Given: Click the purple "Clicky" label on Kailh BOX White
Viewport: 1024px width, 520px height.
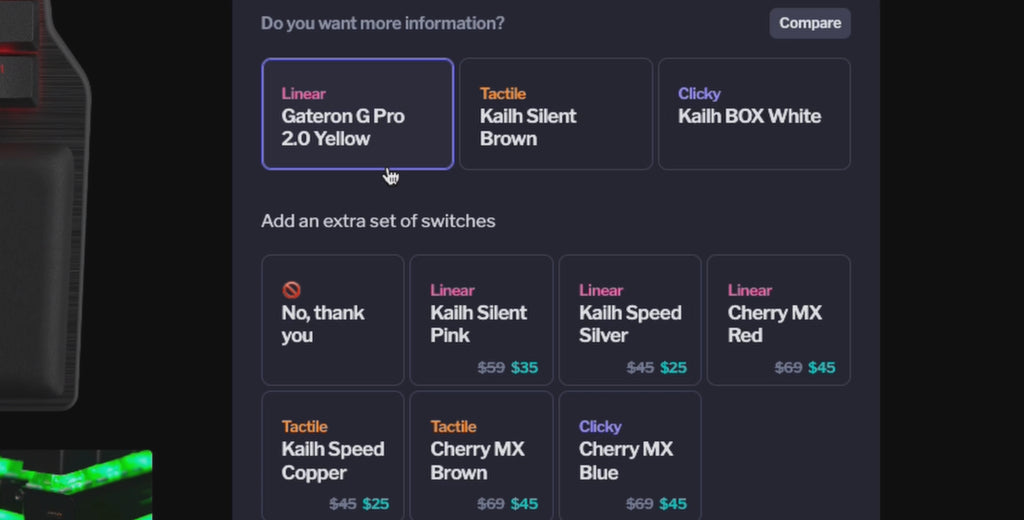Looking at the screenshot, I should coord(699,94).
